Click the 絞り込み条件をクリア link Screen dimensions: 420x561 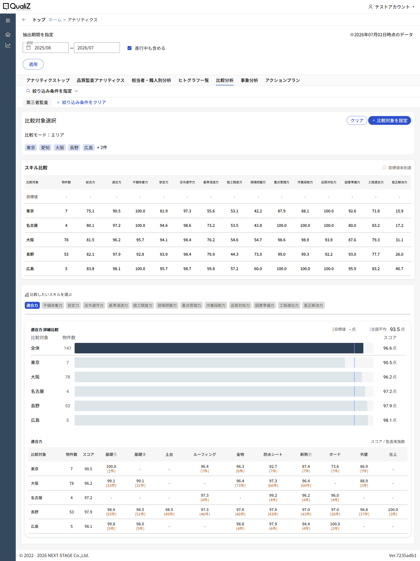82,102
